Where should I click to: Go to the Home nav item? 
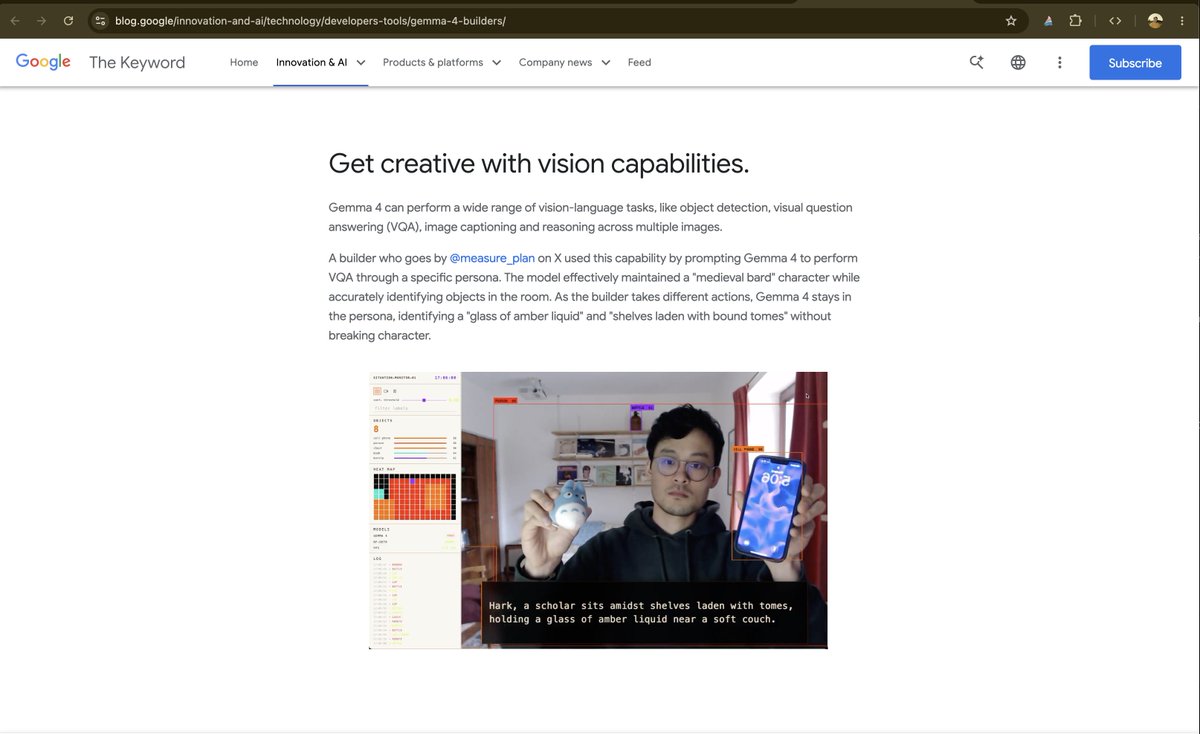pyautogui.click(x=244, y=62)
